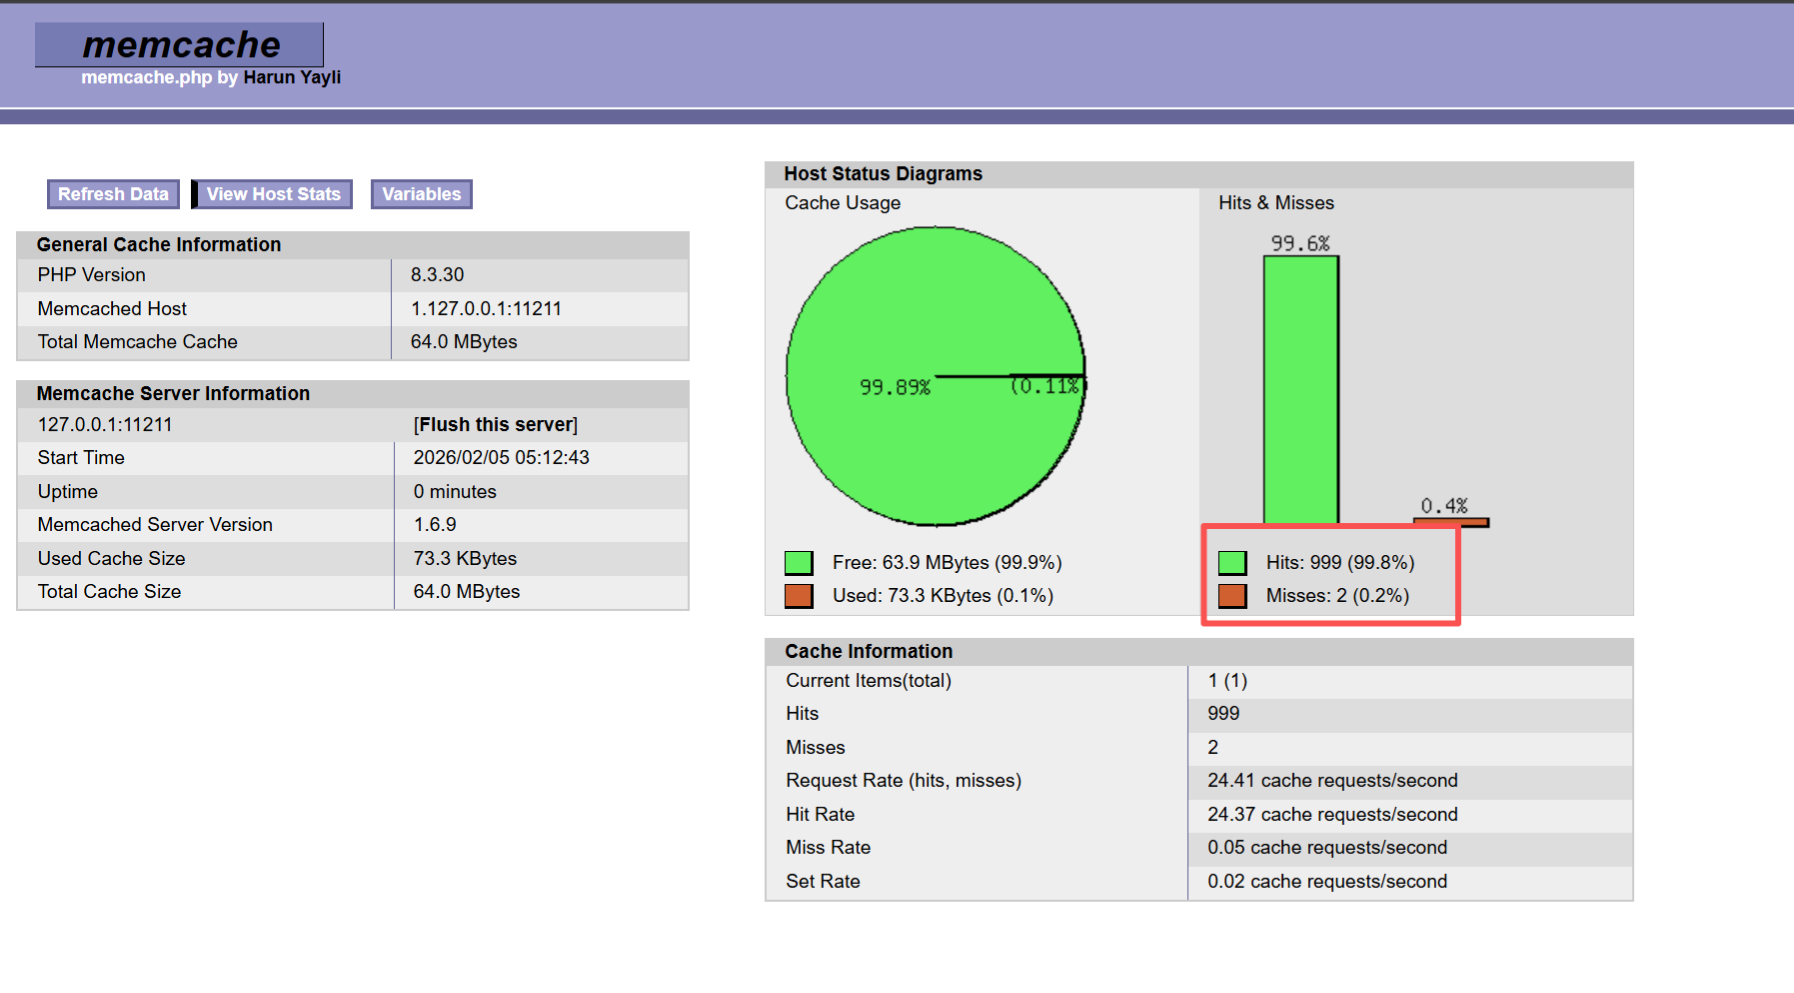Viewport: 1794px width, 993px height.
Task: Click the green Free cache legend swatch
Action: [799, 563]
